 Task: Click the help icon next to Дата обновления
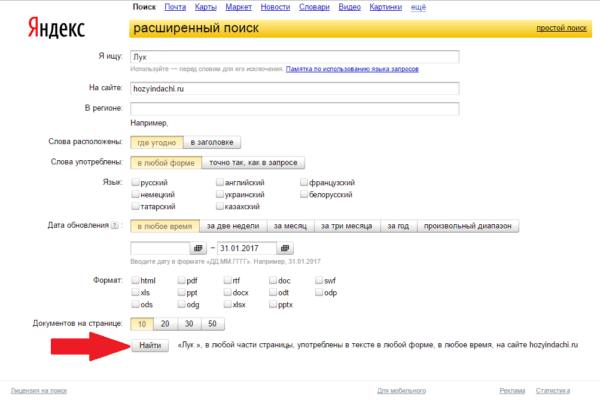[x=116, y=227]
